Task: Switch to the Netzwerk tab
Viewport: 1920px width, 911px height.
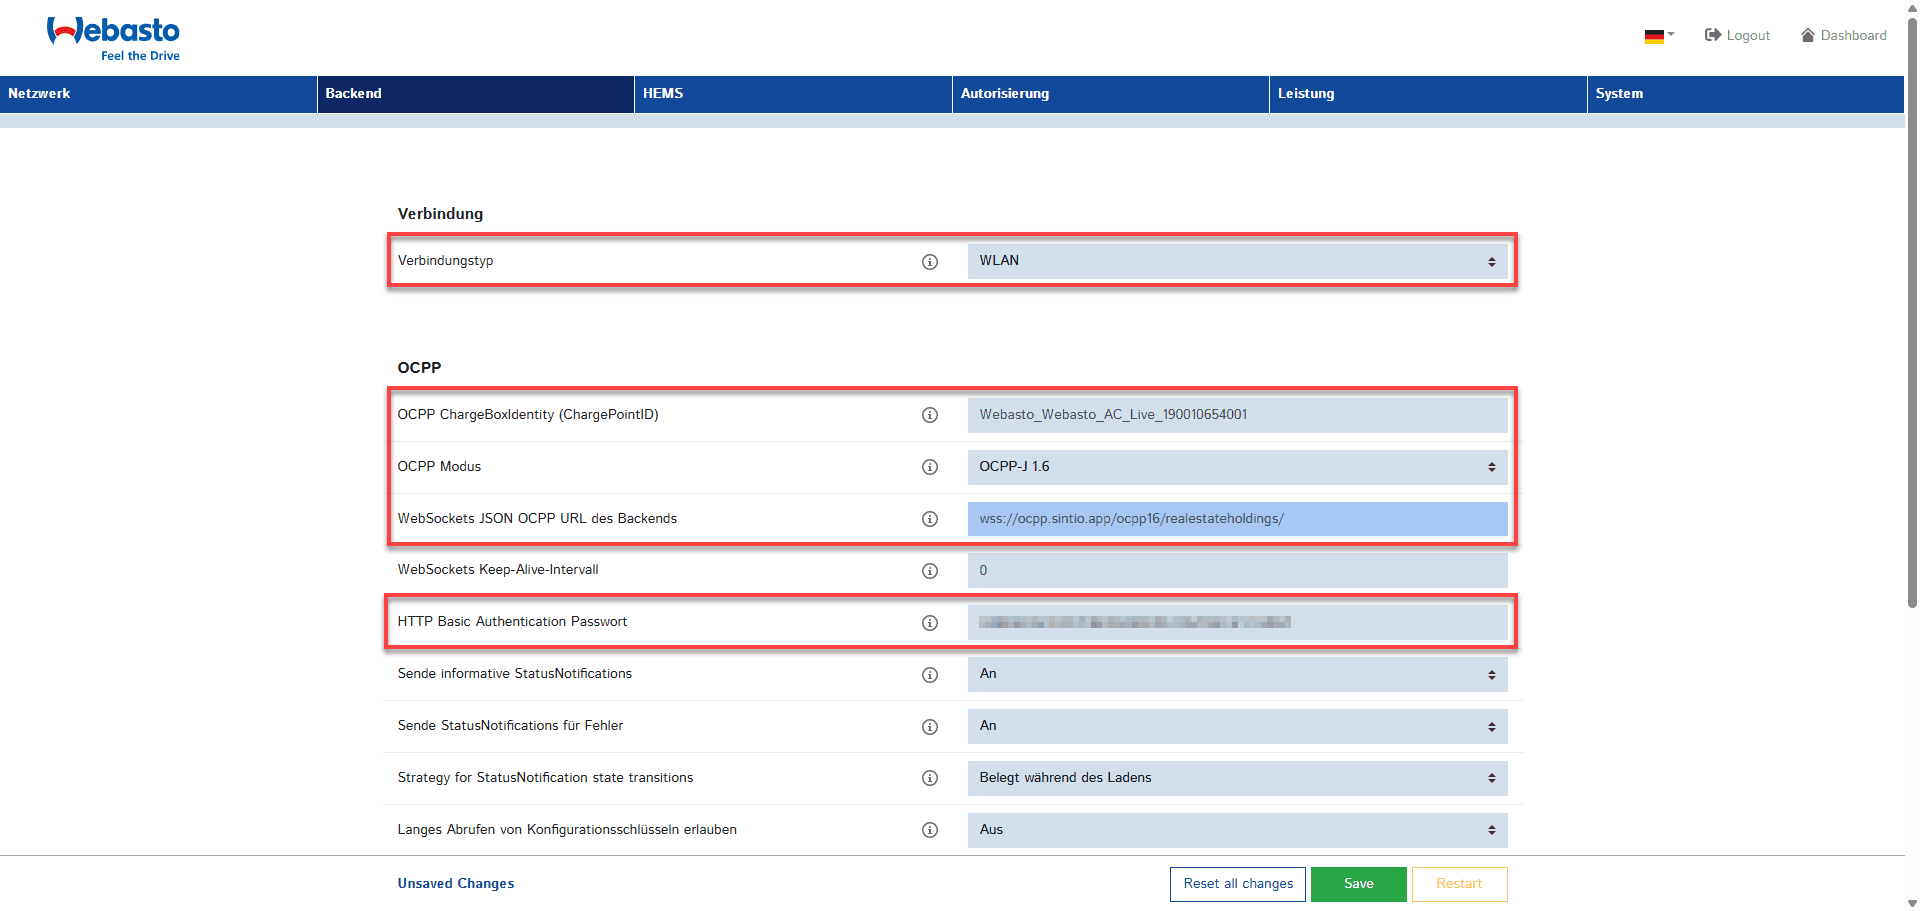Action: (x=158, y=94)
